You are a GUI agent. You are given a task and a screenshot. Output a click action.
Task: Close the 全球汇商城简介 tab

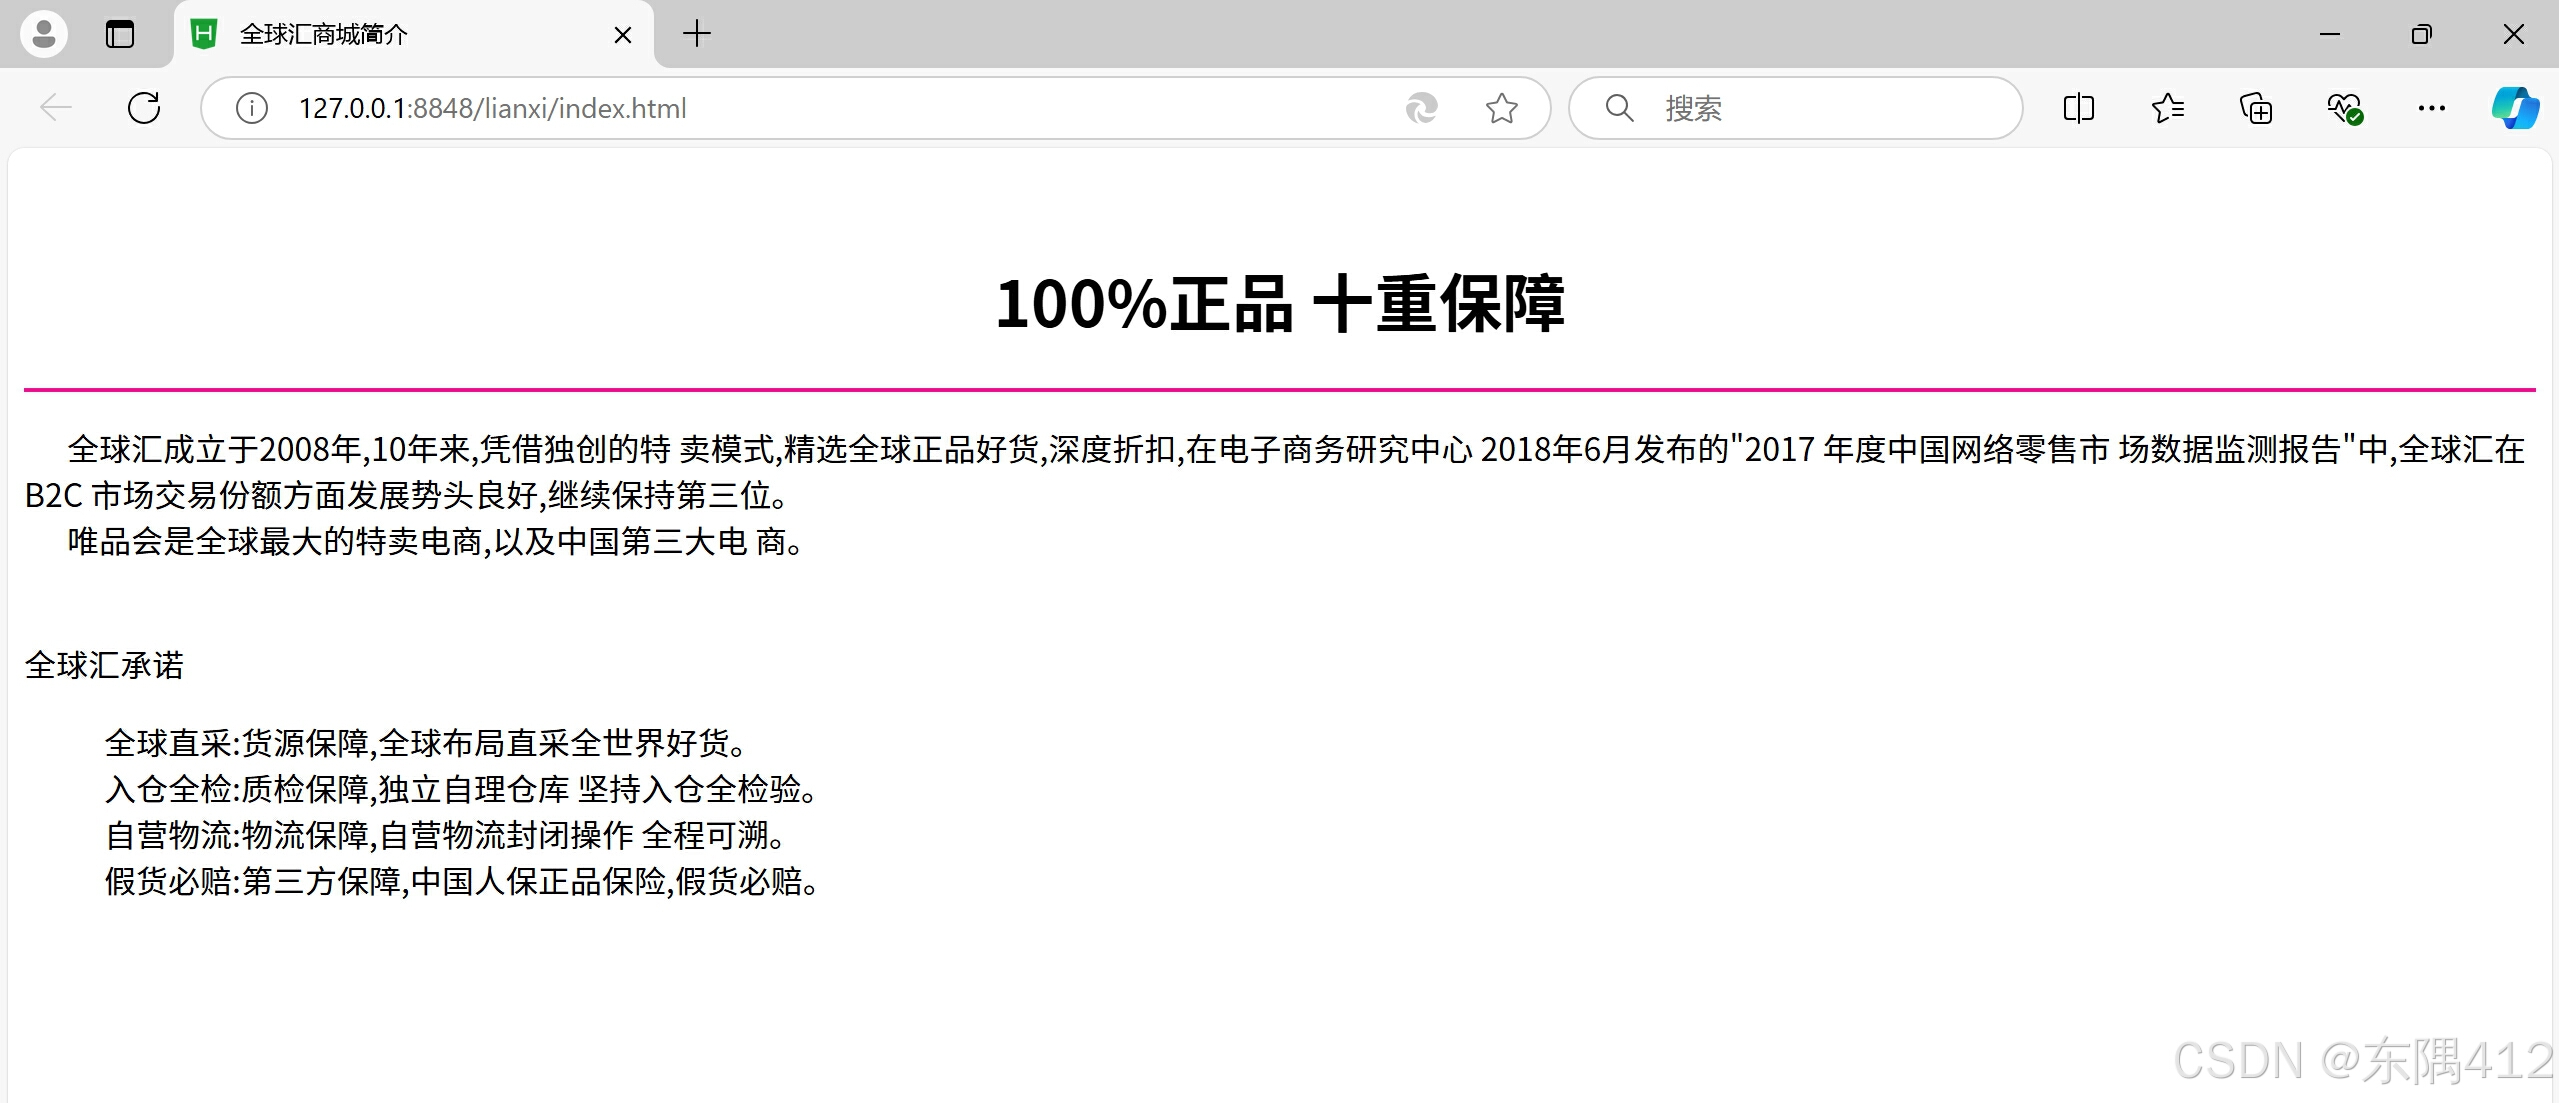click(622, 35)
